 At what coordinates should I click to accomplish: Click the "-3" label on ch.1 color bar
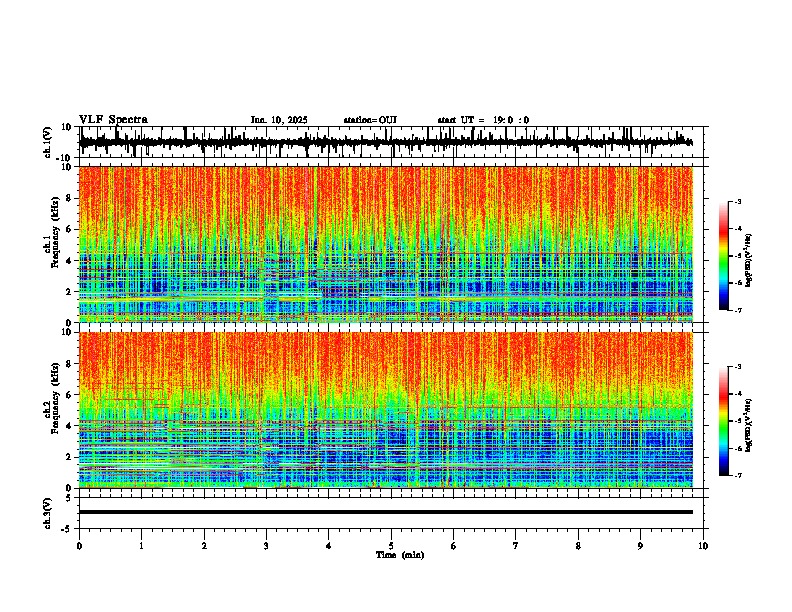coord(737,201)
